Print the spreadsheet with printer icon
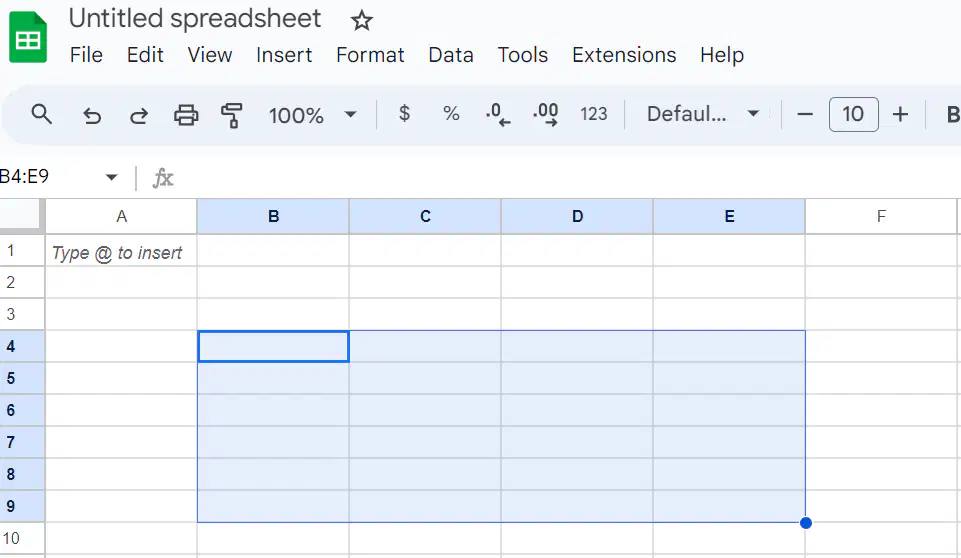This screenshot has height=558, width=961. pos(186,115)
